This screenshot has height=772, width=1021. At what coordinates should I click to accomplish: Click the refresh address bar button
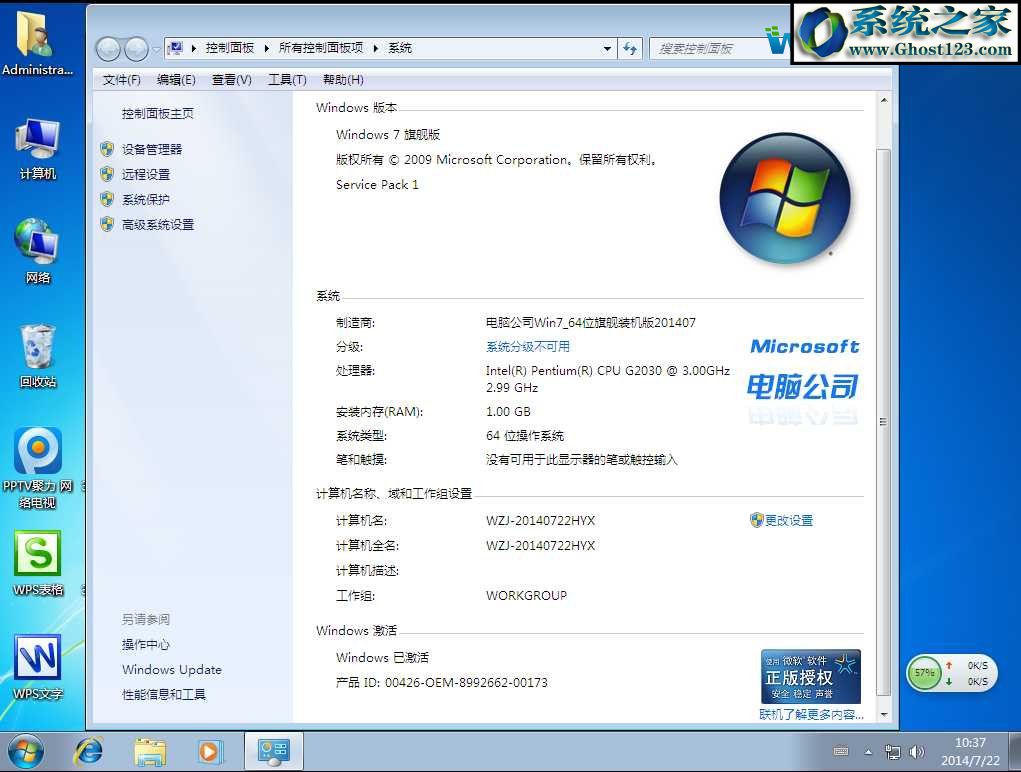(630, 48)
